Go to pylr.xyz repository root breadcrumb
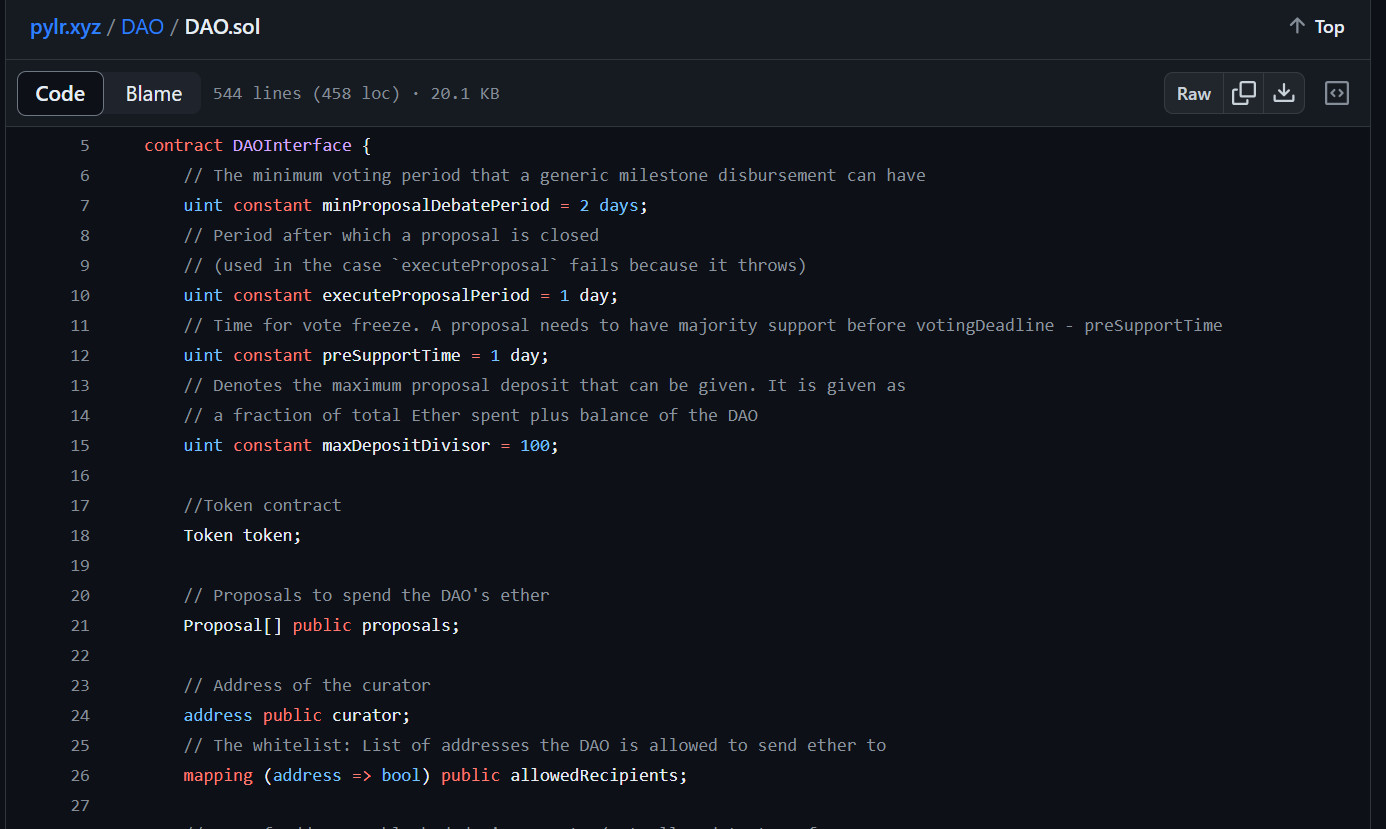 point(65,27)
